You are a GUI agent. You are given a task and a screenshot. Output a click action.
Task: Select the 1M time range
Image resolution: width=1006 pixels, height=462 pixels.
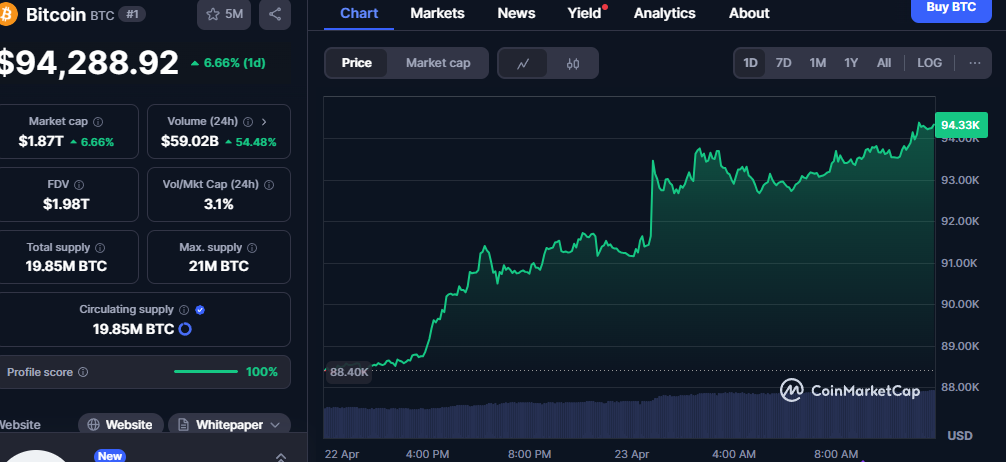pos(817,63)
